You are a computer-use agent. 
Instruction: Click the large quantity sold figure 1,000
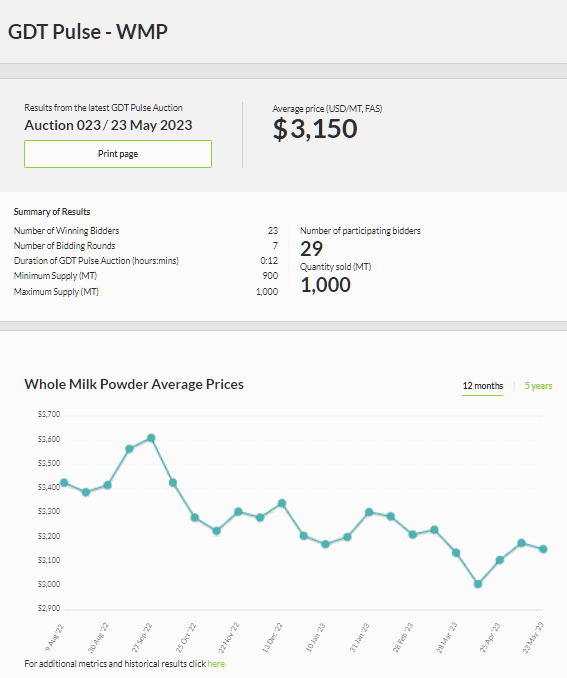pos(325,285)
